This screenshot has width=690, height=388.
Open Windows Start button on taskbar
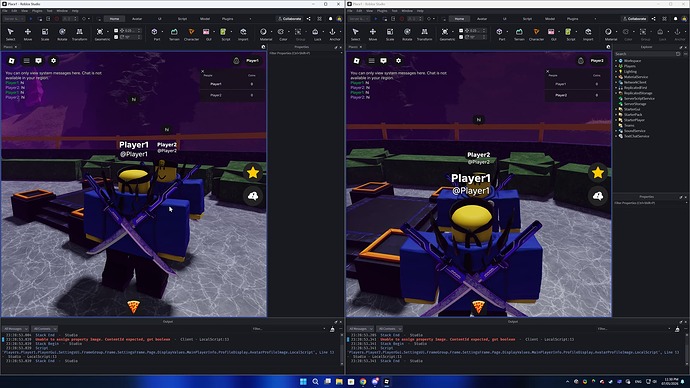tap(303, 381)
